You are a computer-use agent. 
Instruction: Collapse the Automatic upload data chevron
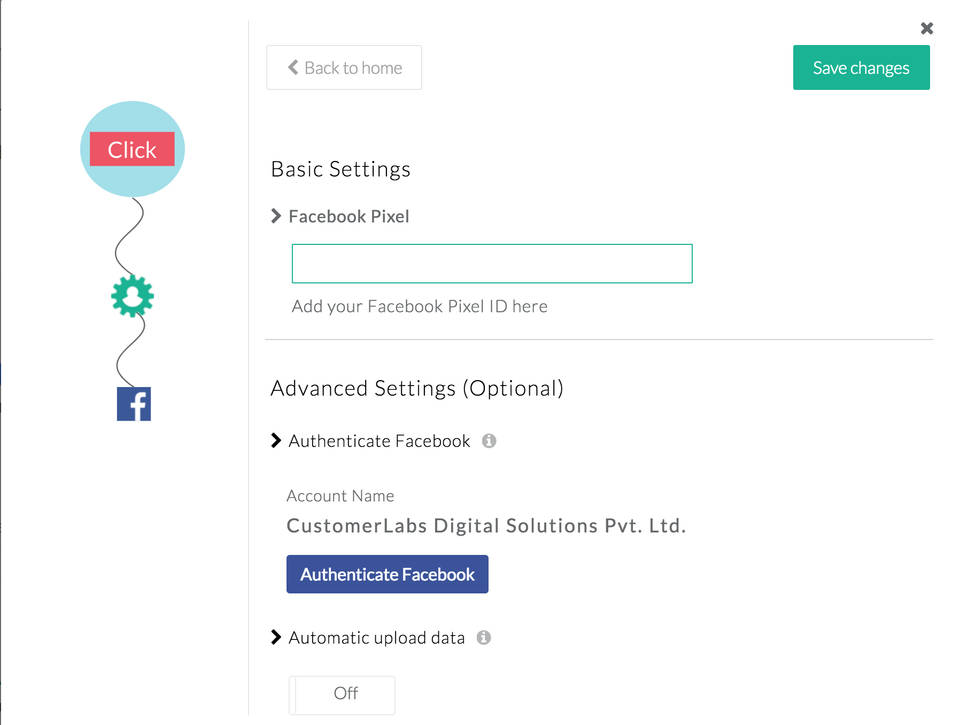coord(276,637)
